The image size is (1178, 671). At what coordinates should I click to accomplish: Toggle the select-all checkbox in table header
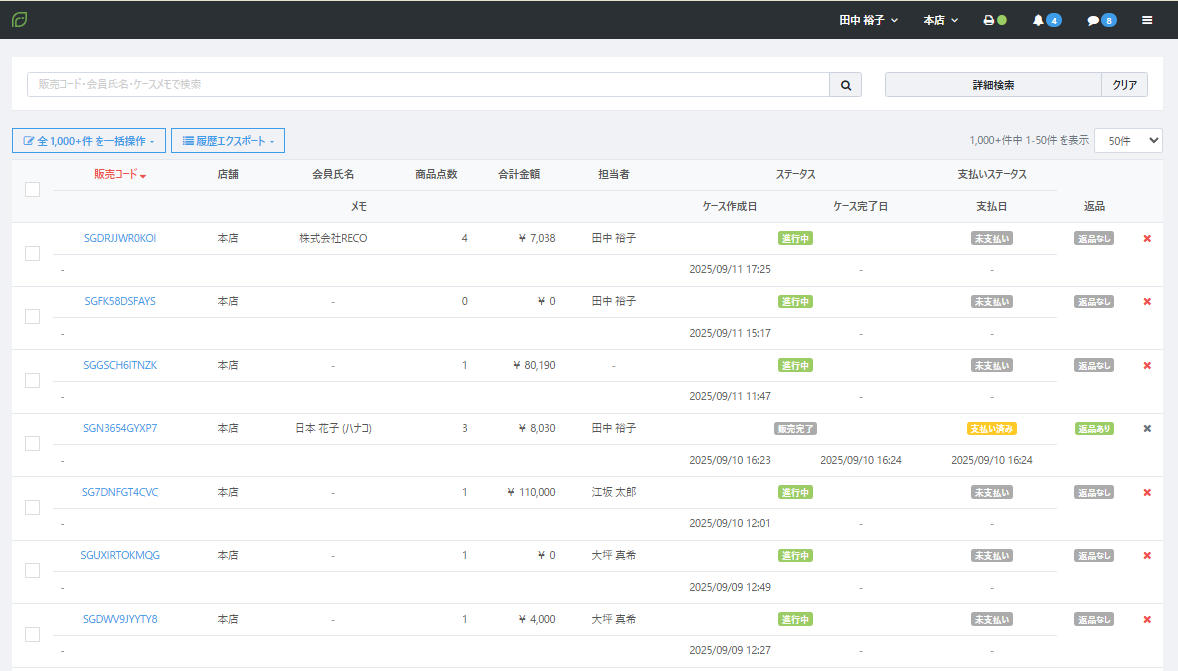point(32,190)
